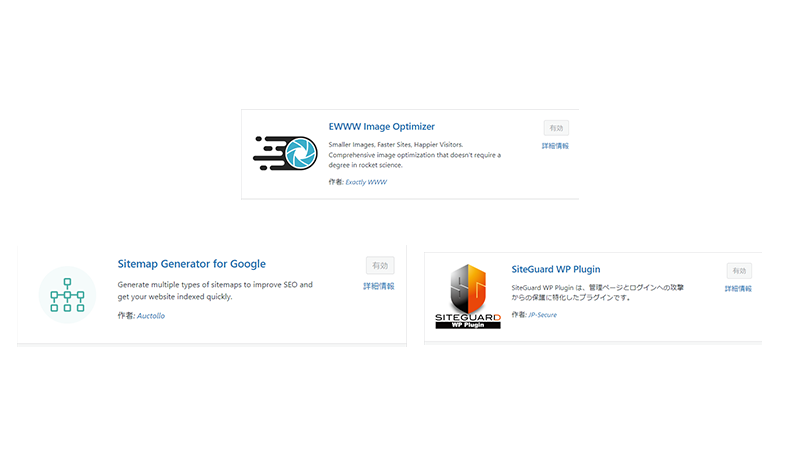The image size is (800, 450).
Task: Click the 有効 button on Sitemap Generator
Action: click(380, 265)
